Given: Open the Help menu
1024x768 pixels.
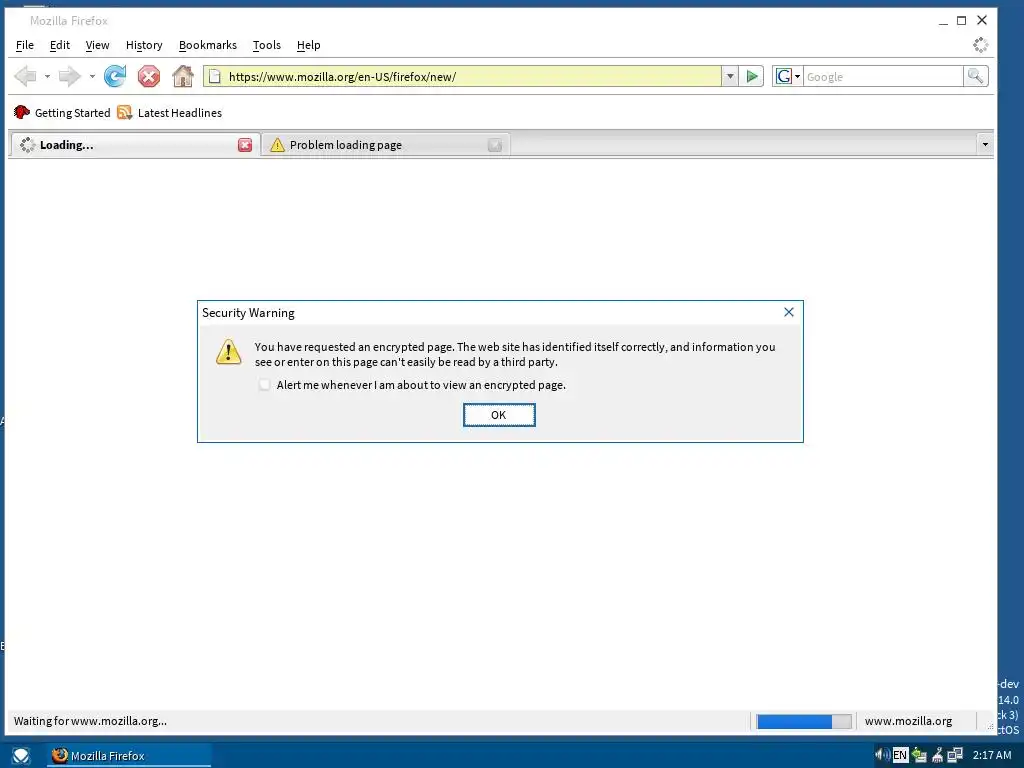Looking at the screenshot, I should 308,45.
